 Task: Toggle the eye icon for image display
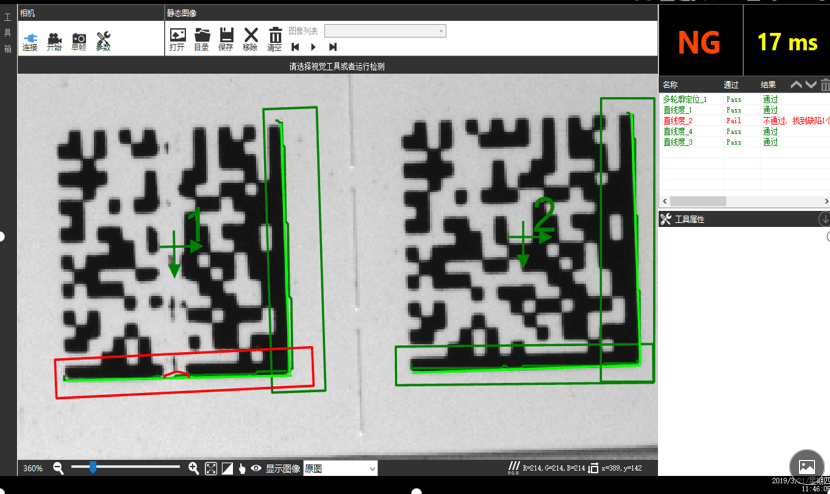click(256, 468)
